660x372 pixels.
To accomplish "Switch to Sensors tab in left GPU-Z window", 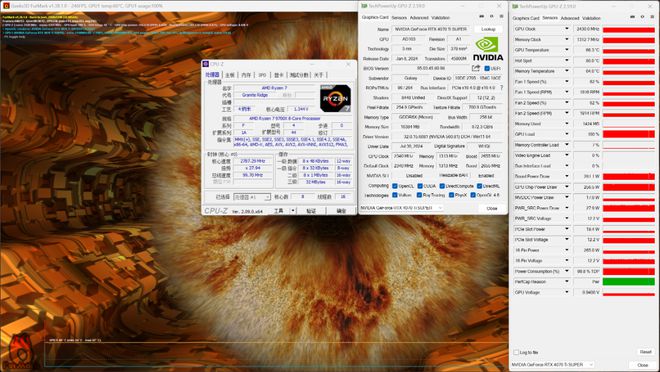I will pos(399,18).
